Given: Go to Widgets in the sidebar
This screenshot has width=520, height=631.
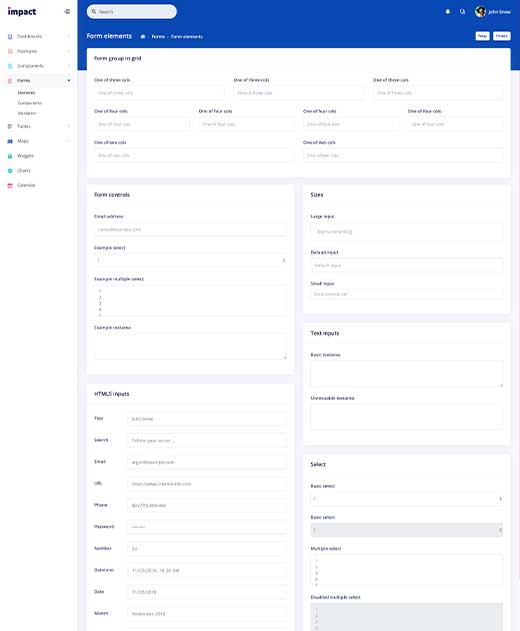Looking at the screenshot, I should point(25,156).
